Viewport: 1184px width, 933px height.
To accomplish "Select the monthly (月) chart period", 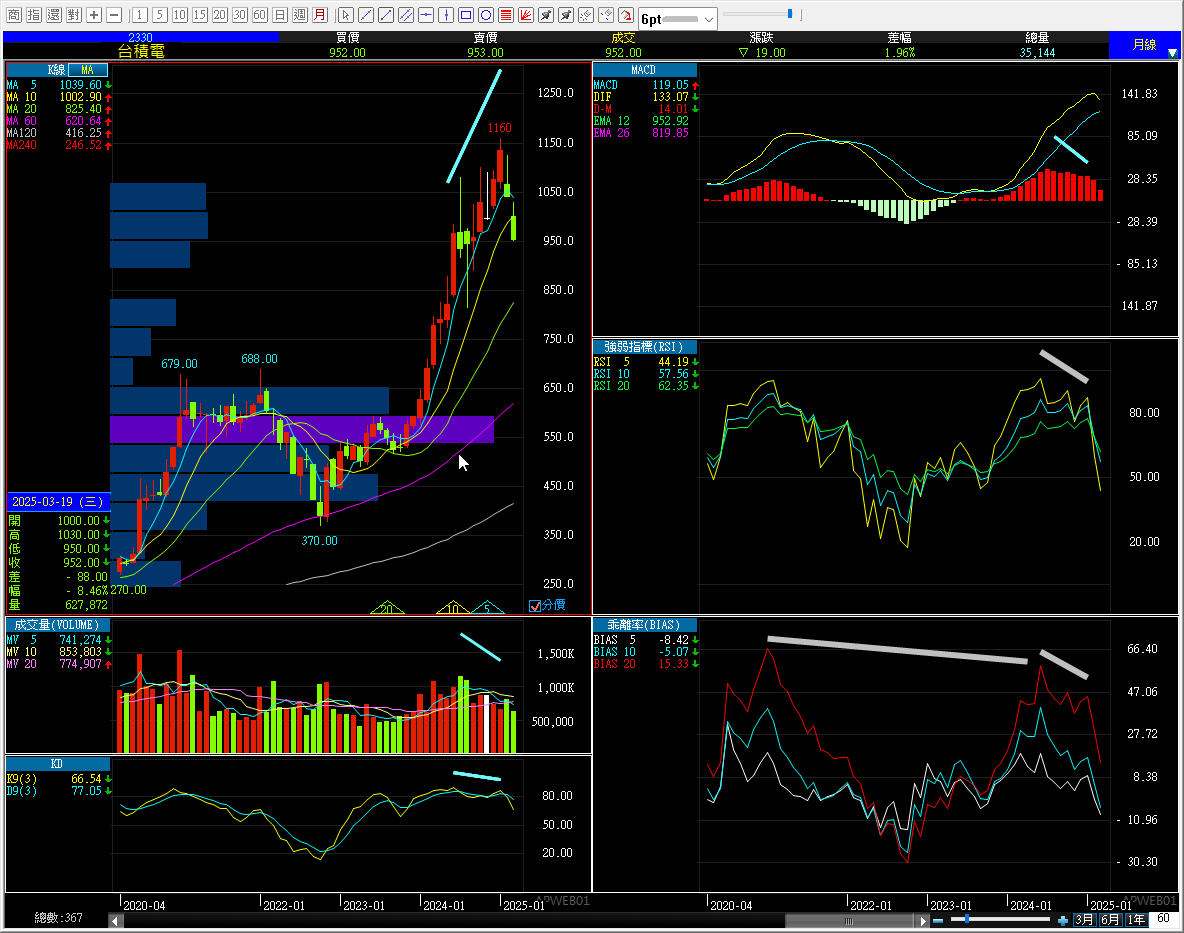I will [x=320, y=14].
